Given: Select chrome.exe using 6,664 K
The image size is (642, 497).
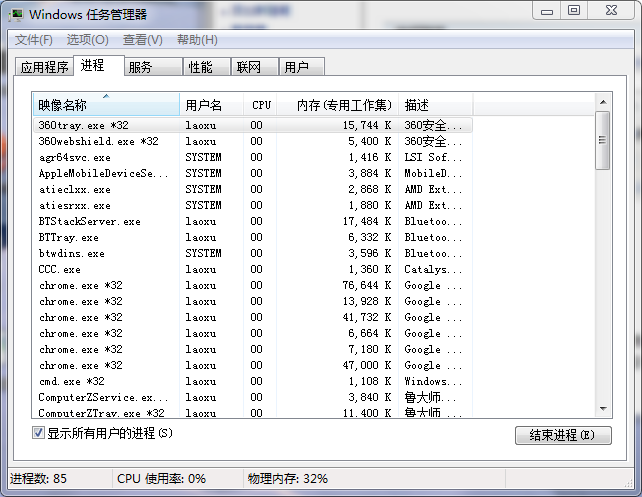Looking at the screenshot, I should click(253, 333).
